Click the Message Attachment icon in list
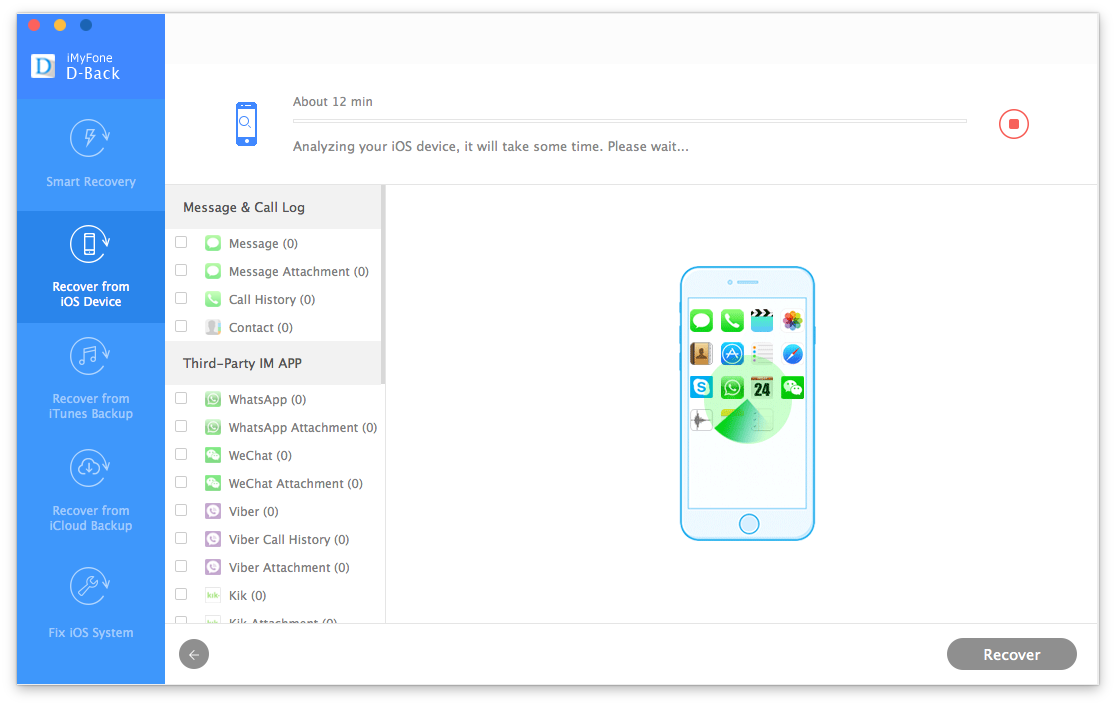This screenshot has height=706, width=1116. (213, 271)
